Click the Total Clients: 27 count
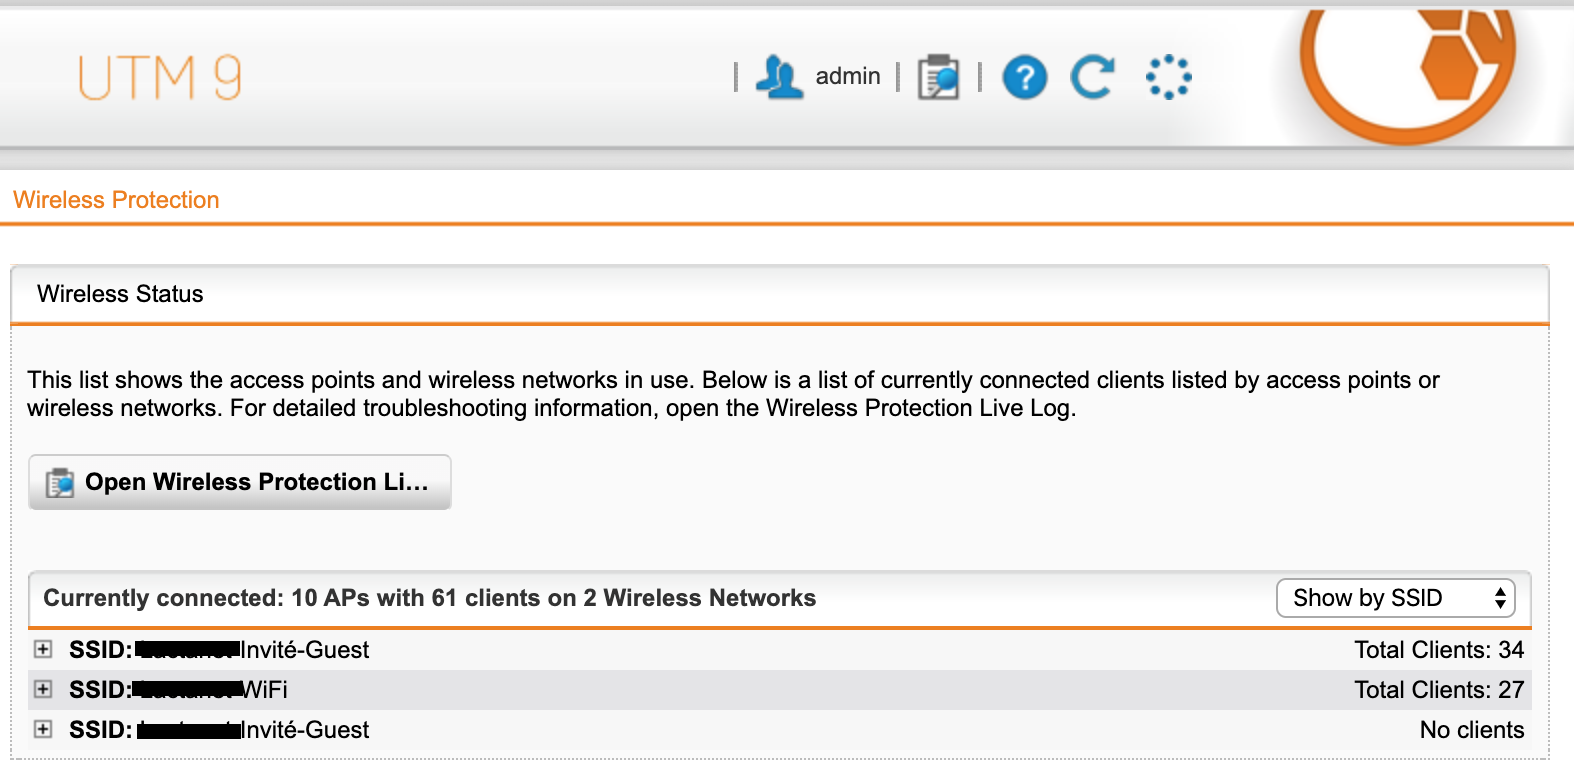Screen dimensions: 1574x784 pyautogui.click(x=1439, y=690)
